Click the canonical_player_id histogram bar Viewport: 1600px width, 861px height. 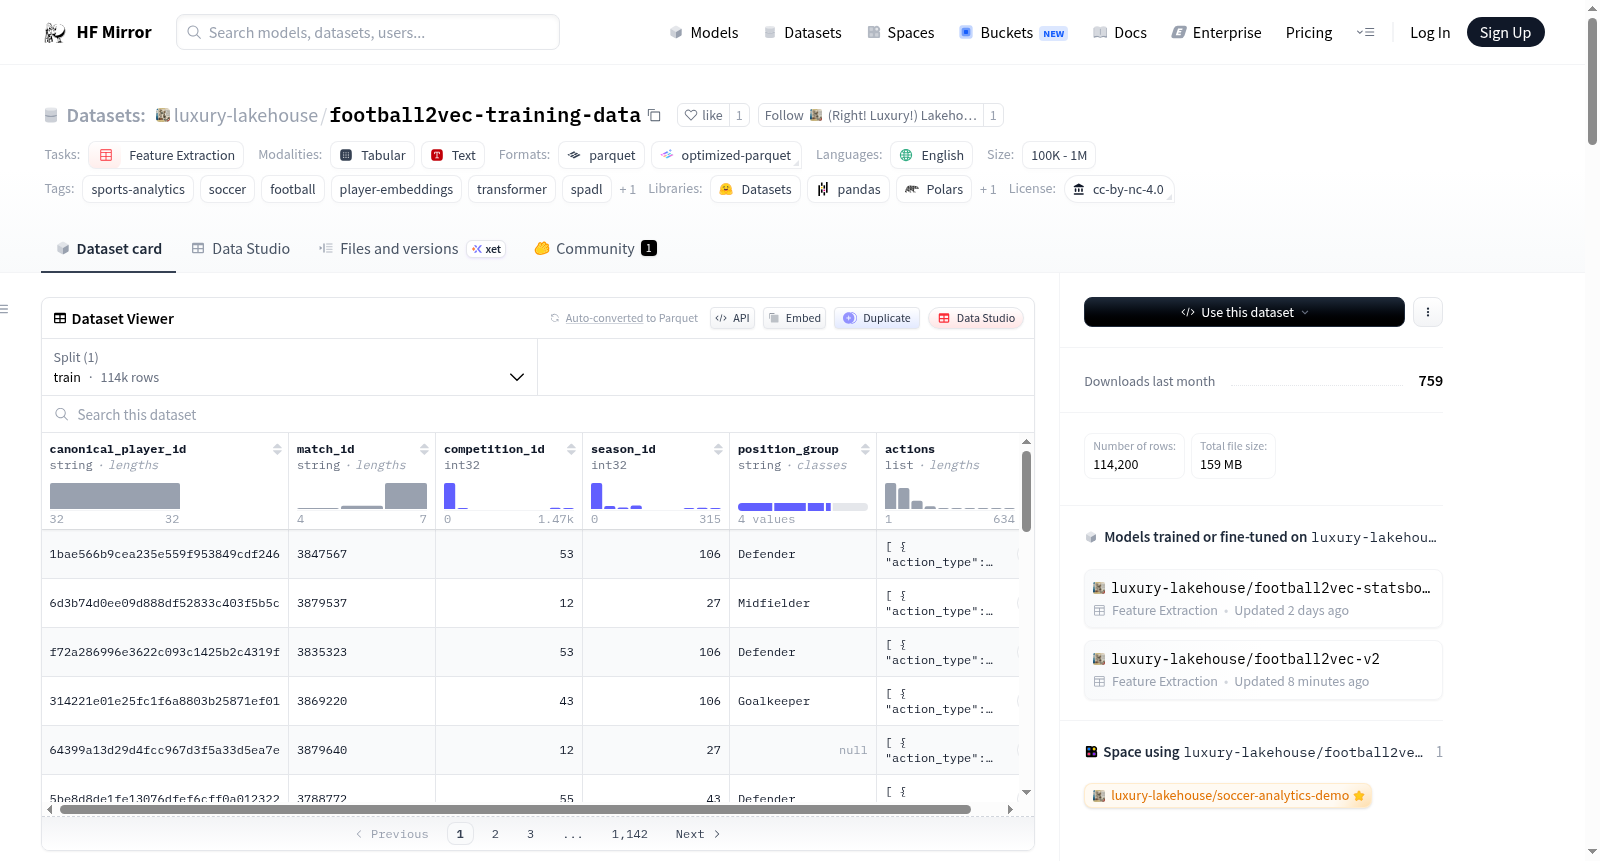(115, 496)
